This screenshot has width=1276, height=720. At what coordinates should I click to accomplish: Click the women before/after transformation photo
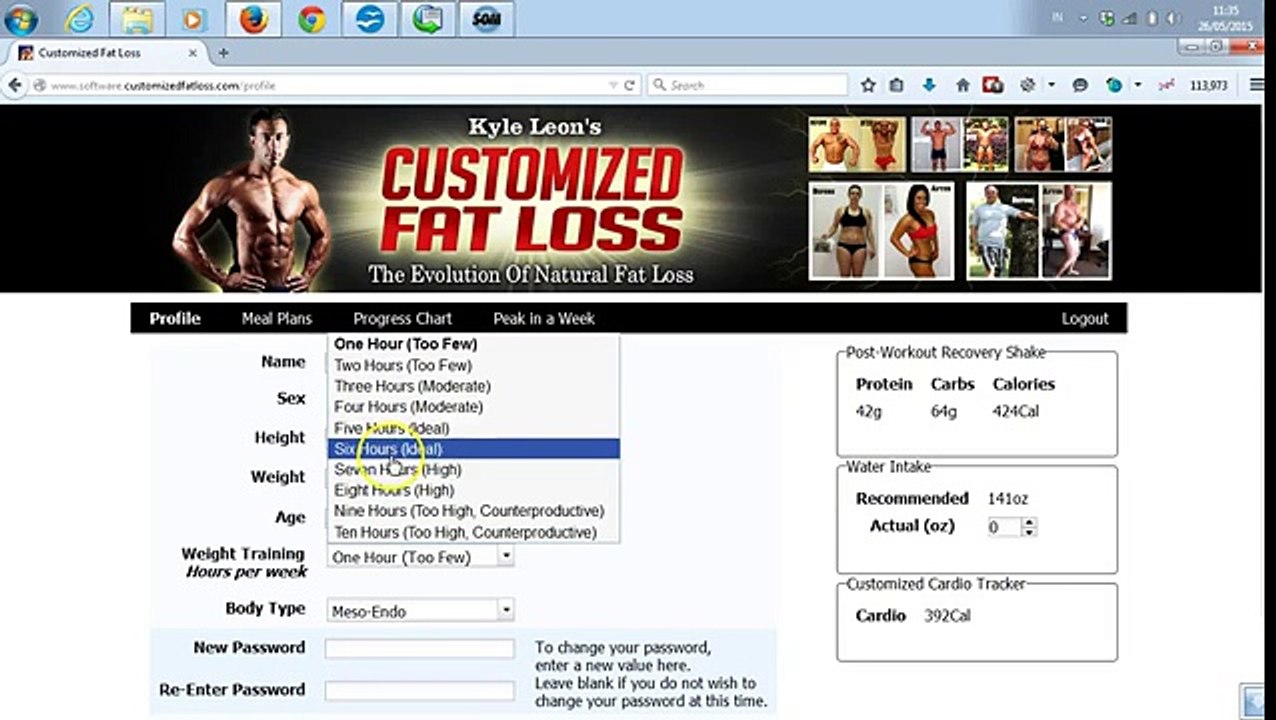tap(881, 230)
